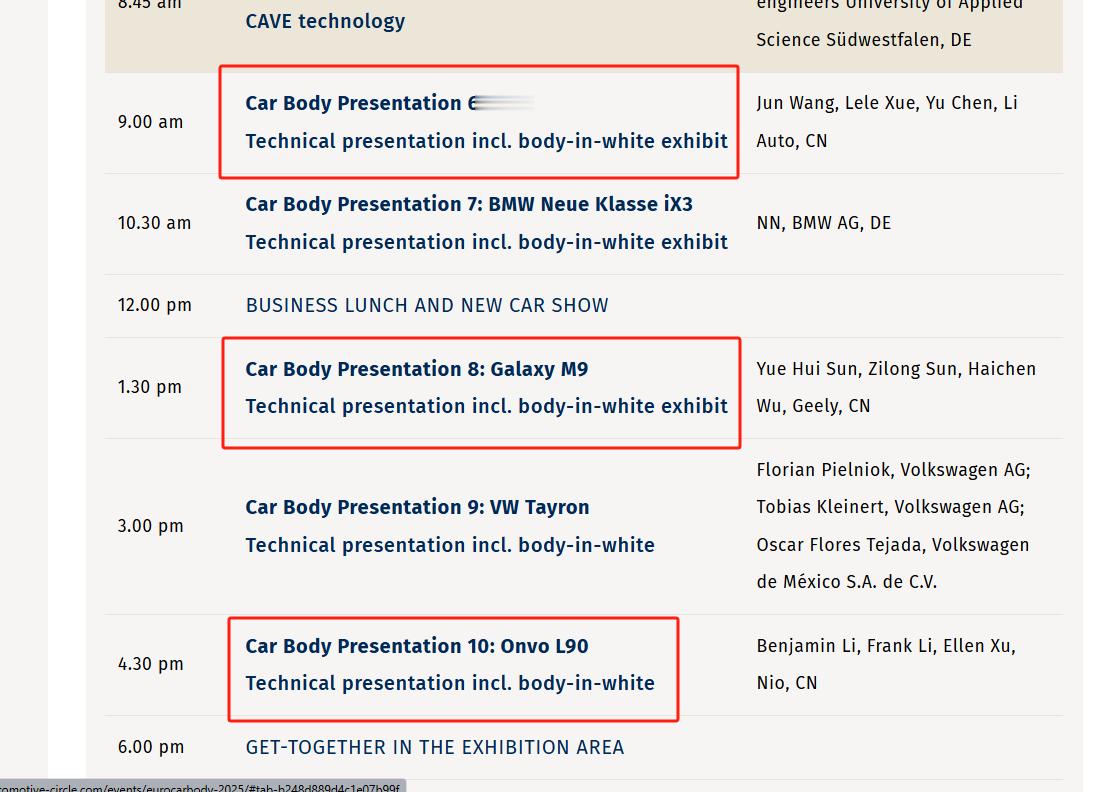Click the 9.00 am Technical presentation subtitle
Image resolution: width=1100 pixels, height=792 pixels.
tap(487, 141)
